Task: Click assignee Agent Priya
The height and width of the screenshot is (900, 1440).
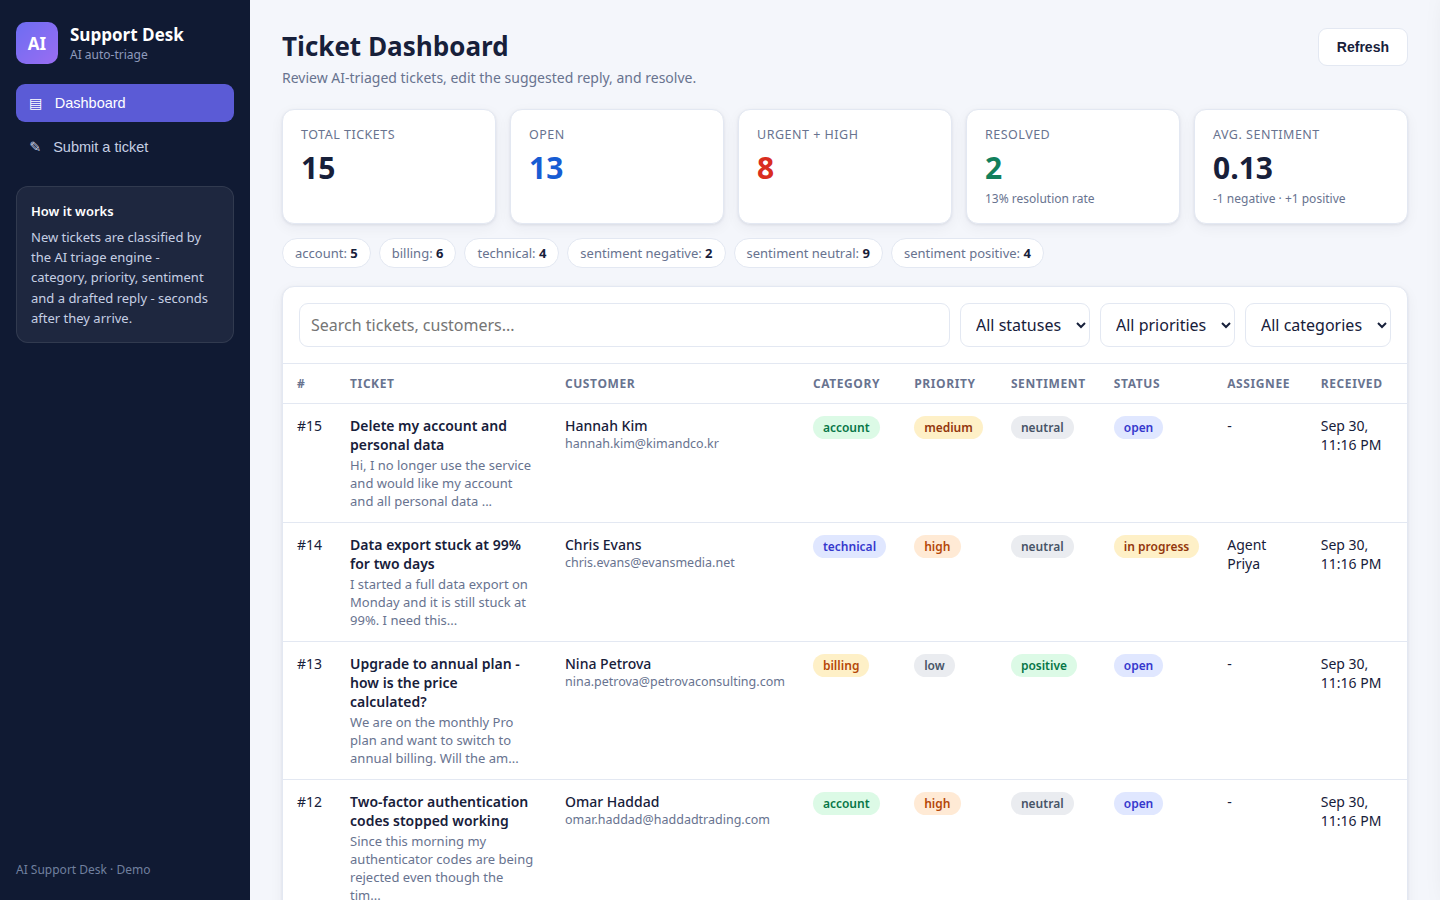Action: tap(1246, 554)
